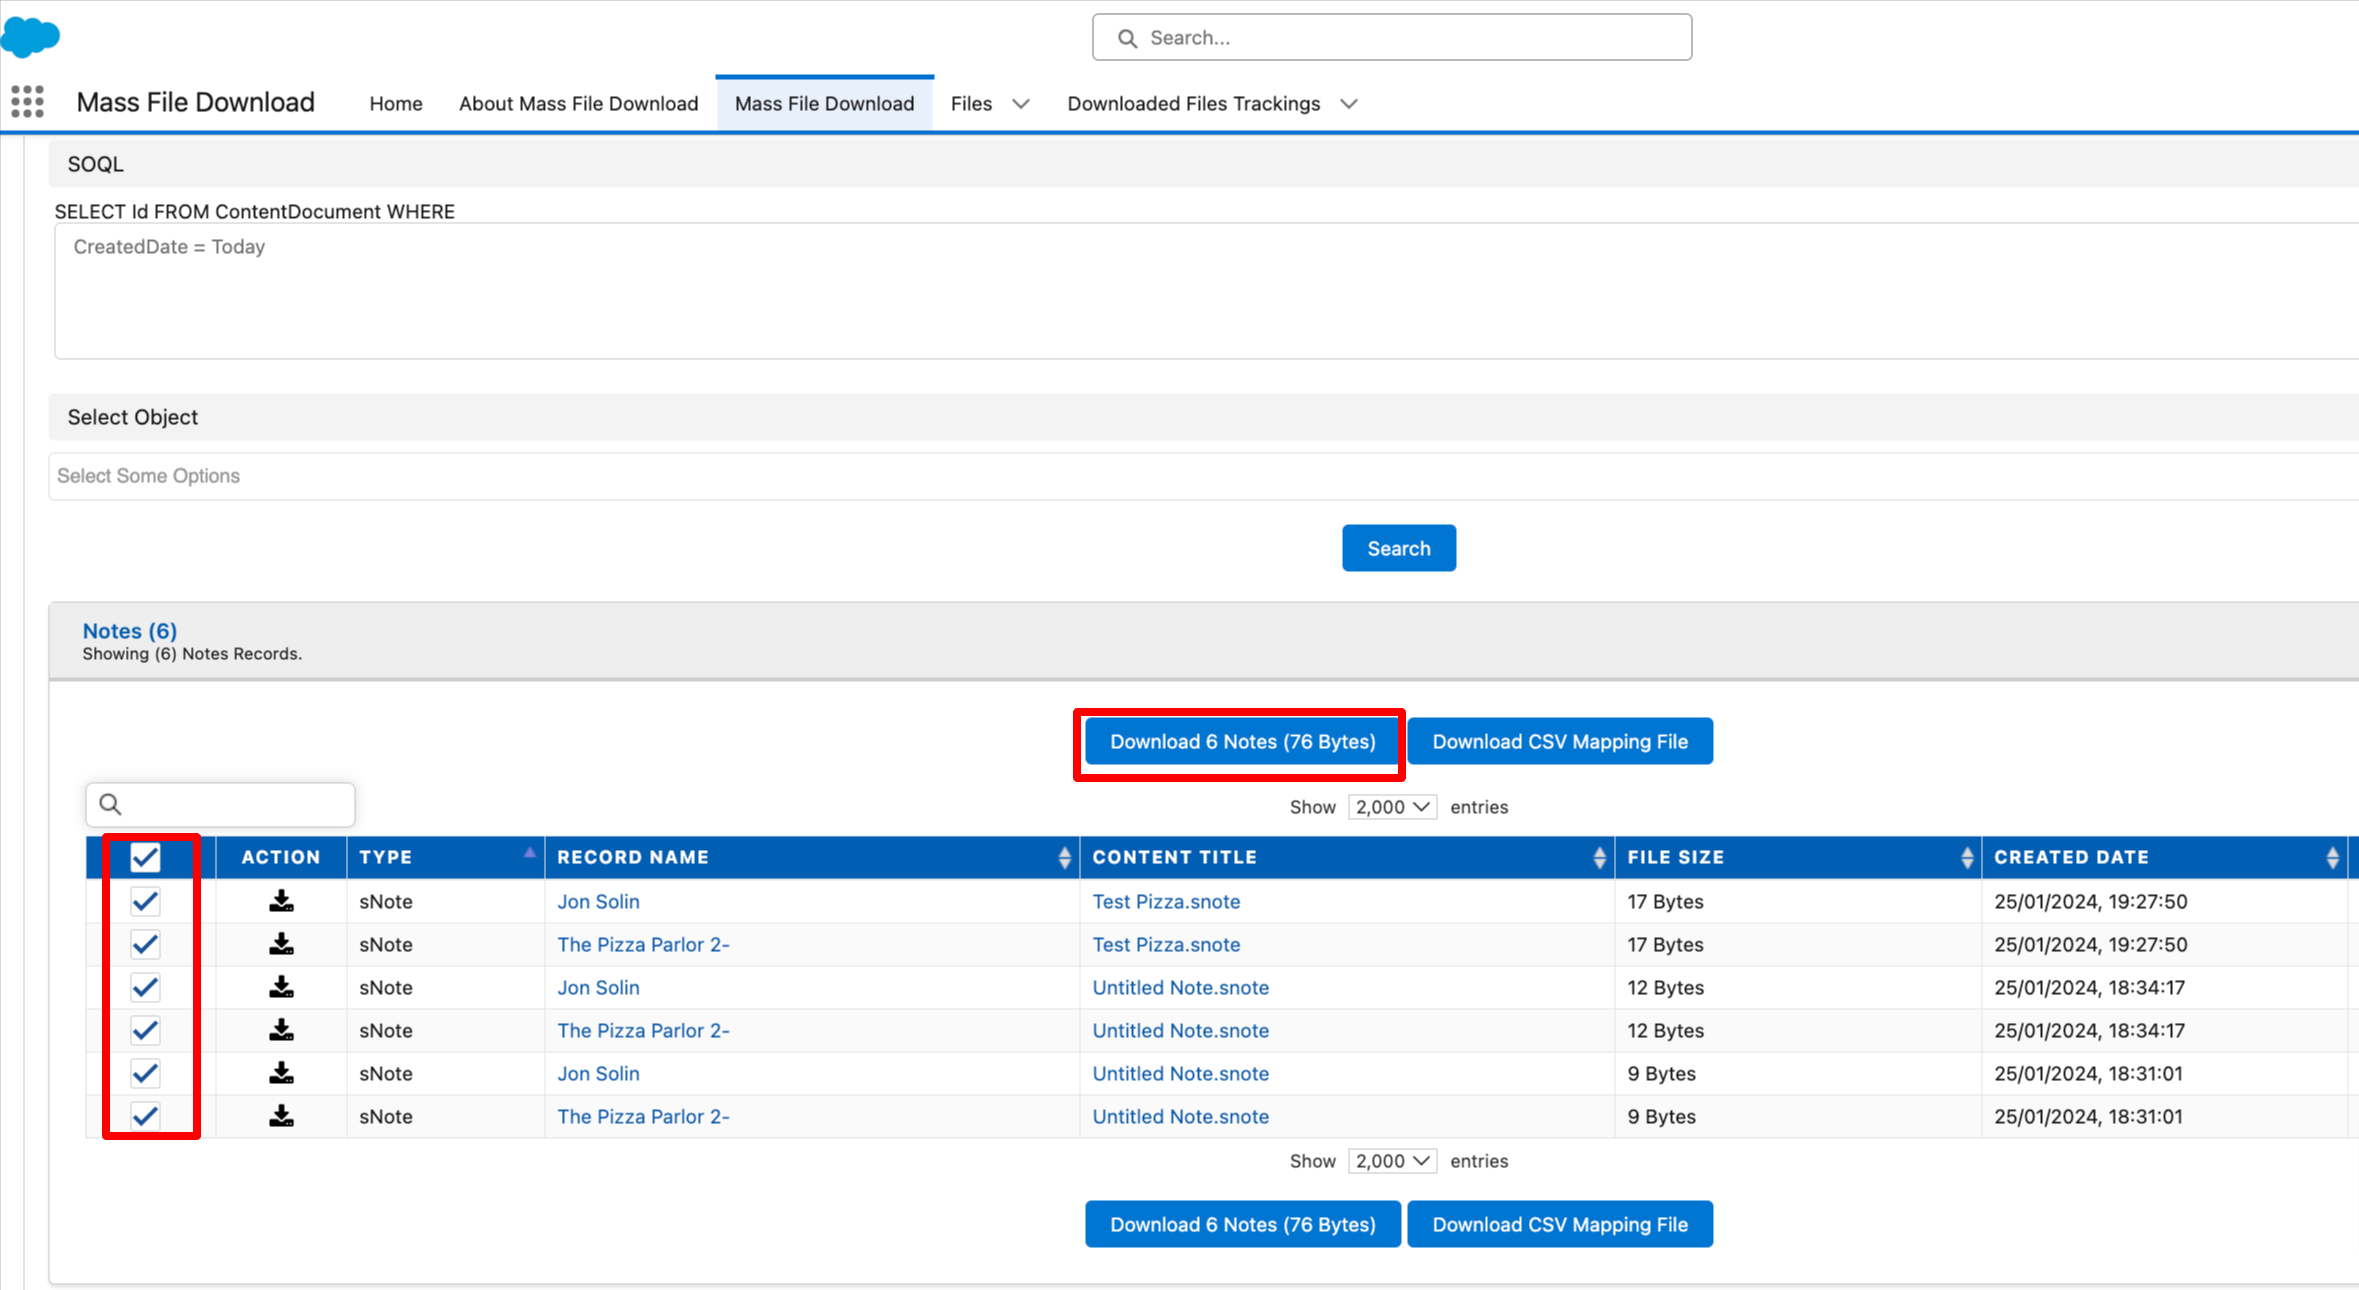Go to the Home tab

(395, 104)
